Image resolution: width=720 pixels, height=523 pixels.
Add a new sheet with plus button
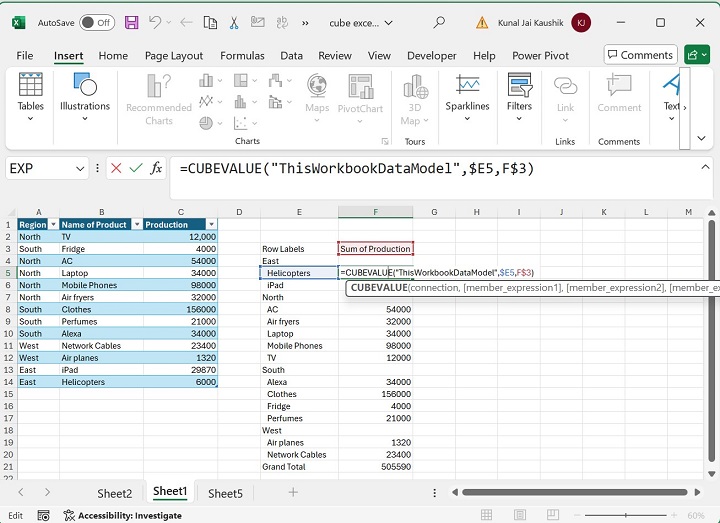(x=293, y=492)
